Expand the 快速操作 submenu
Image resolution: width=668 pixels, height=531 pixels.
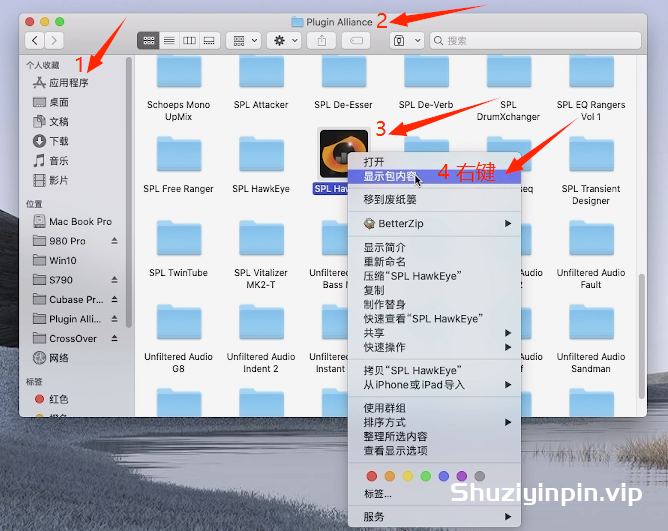click(x=435, y=347)
